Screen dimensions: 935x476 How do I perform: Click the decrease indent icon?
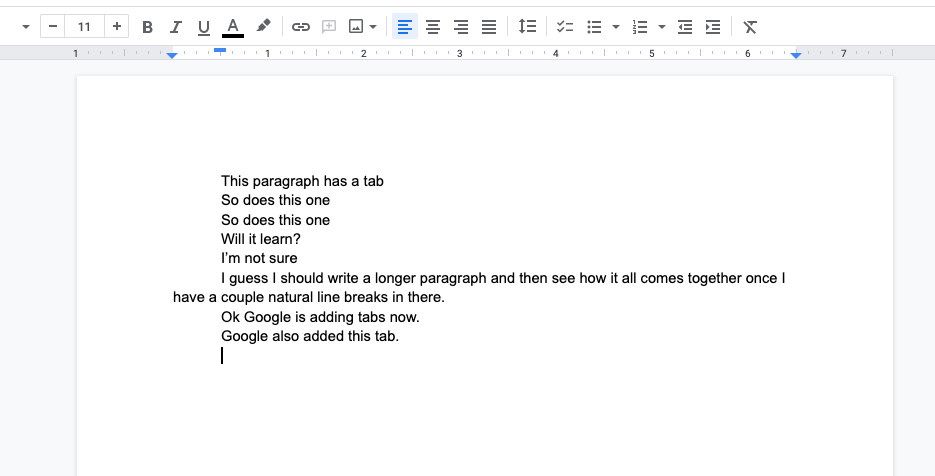point(685,27)
